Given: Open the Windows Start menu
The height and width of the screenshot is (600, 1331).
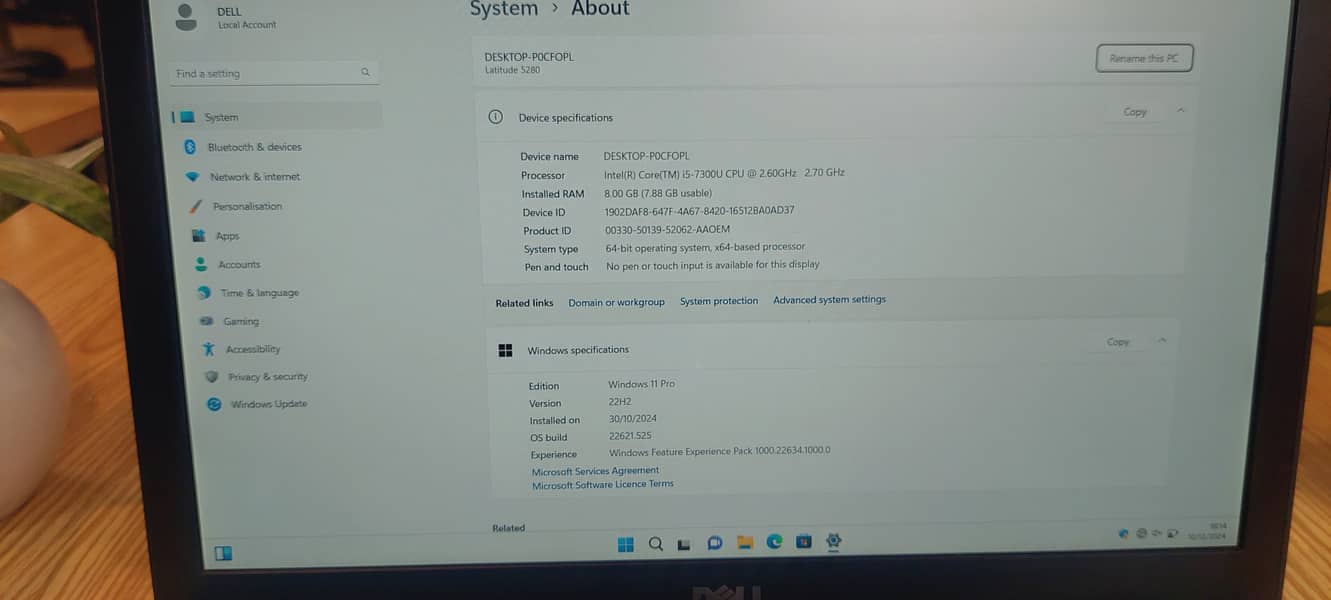Looking at the screenshot, I should [x=625, y=544].
